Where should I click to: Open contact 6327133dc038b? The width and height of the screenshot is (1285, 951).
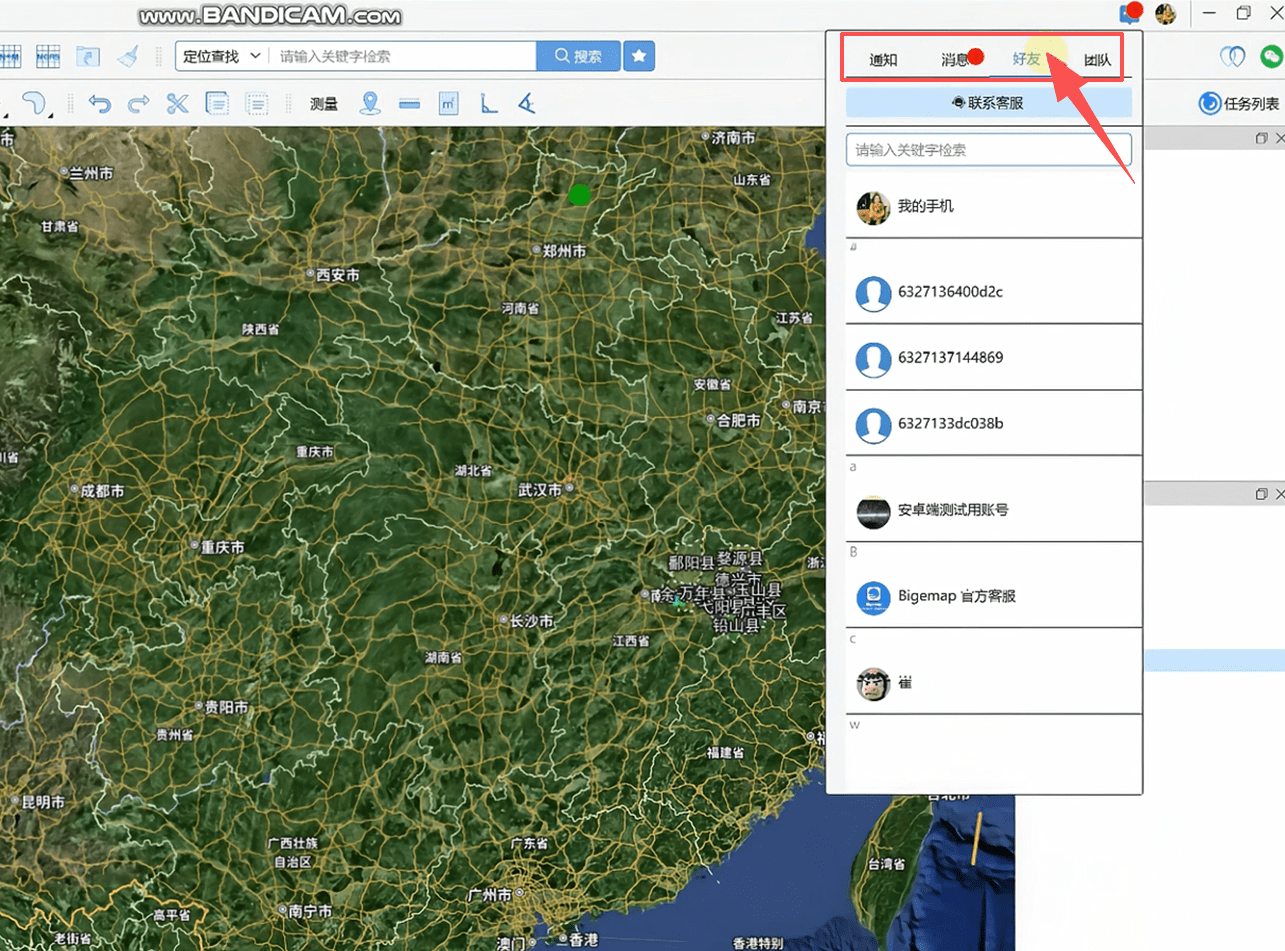(x=993, y=424)
